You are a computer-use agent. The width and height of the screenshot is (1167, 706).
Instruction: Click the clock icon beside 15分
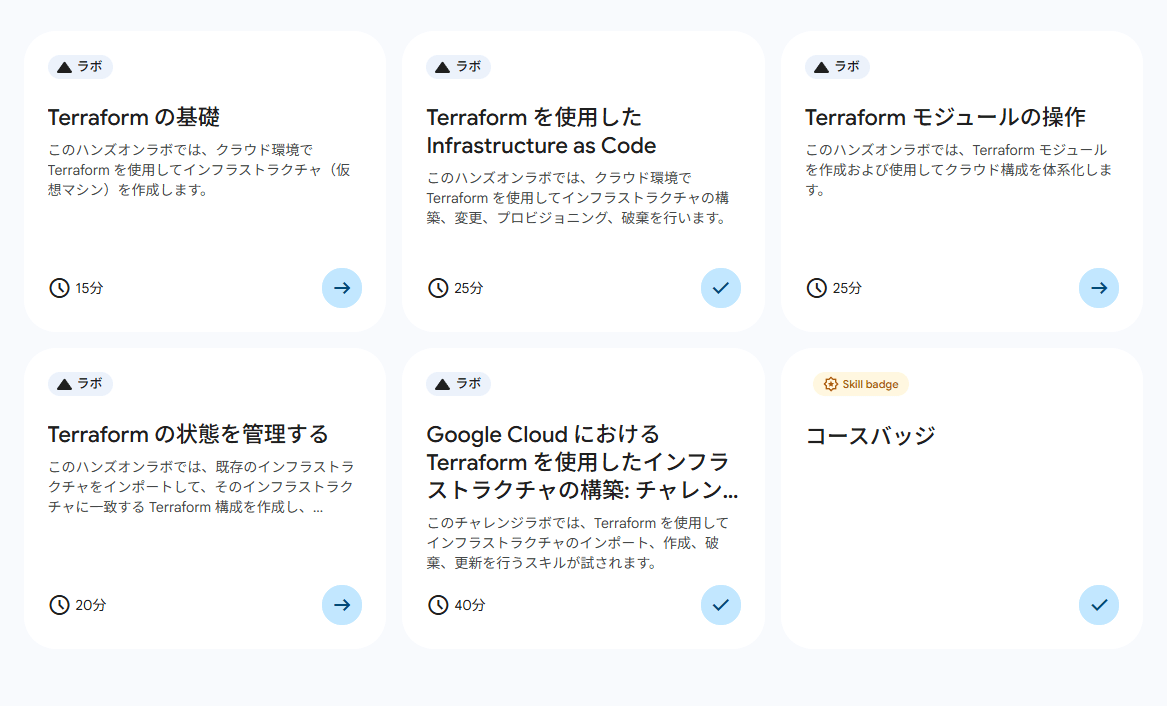pyautogui.click(x=60, y=288)
